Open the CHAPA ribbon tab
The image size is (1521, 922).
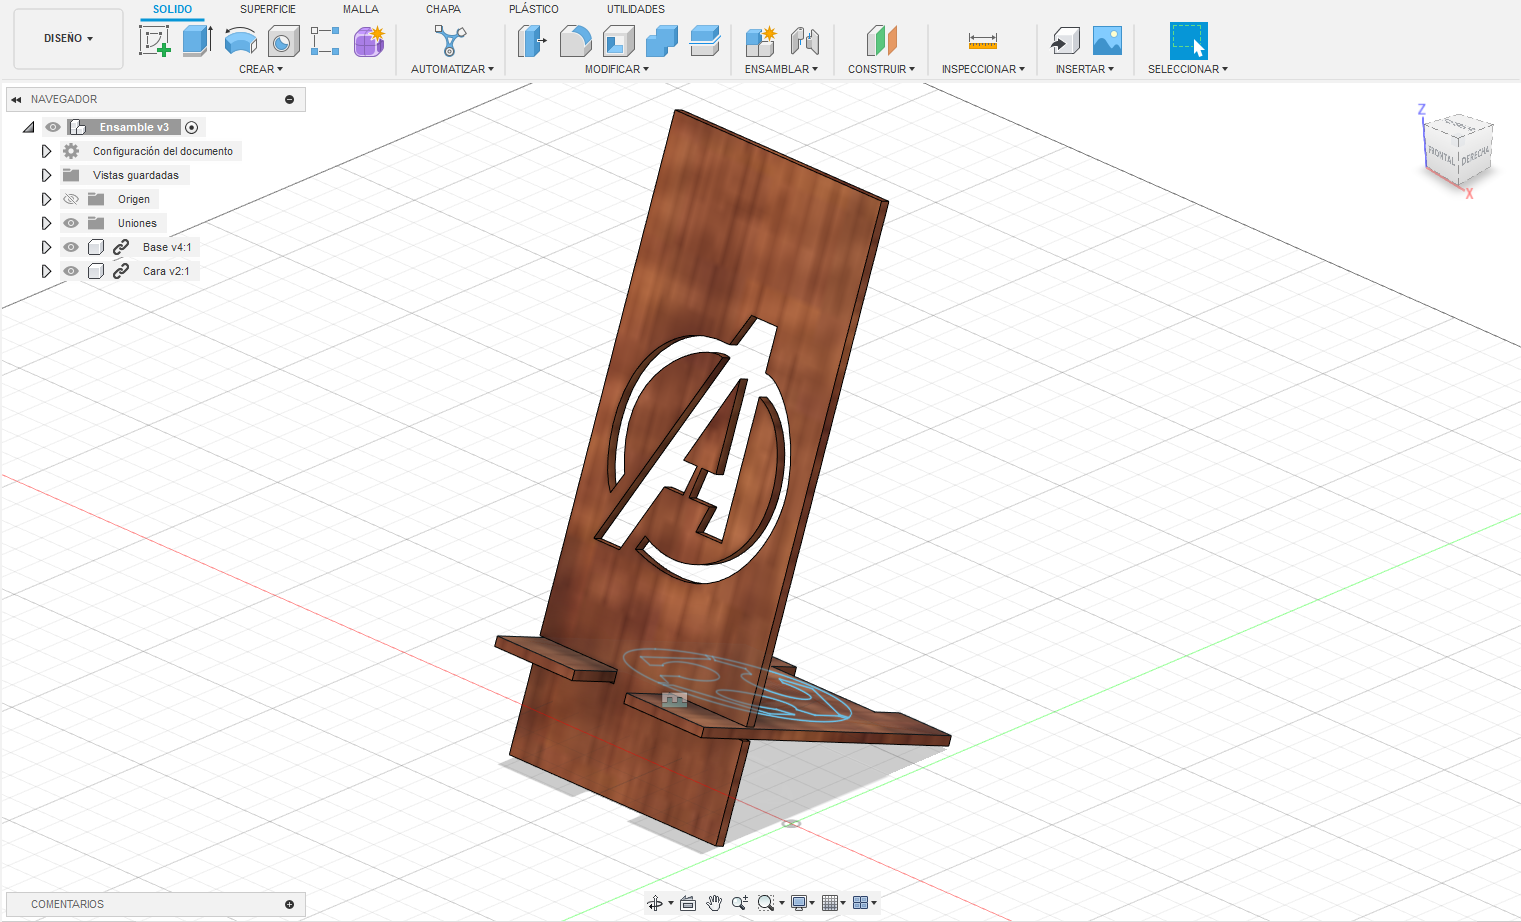click(x=443, y=9)
